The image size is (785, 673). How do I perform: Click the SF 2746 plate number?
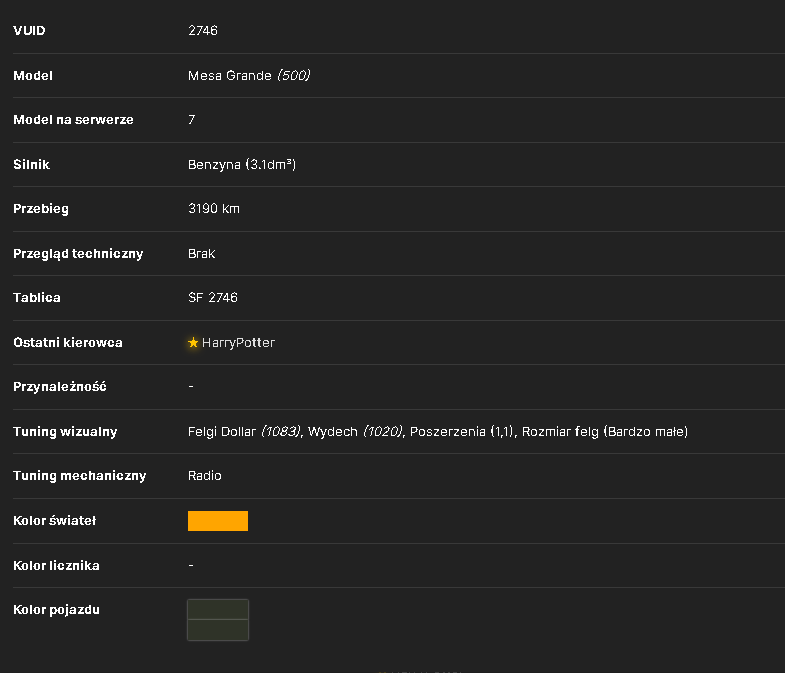coord(213,298)
